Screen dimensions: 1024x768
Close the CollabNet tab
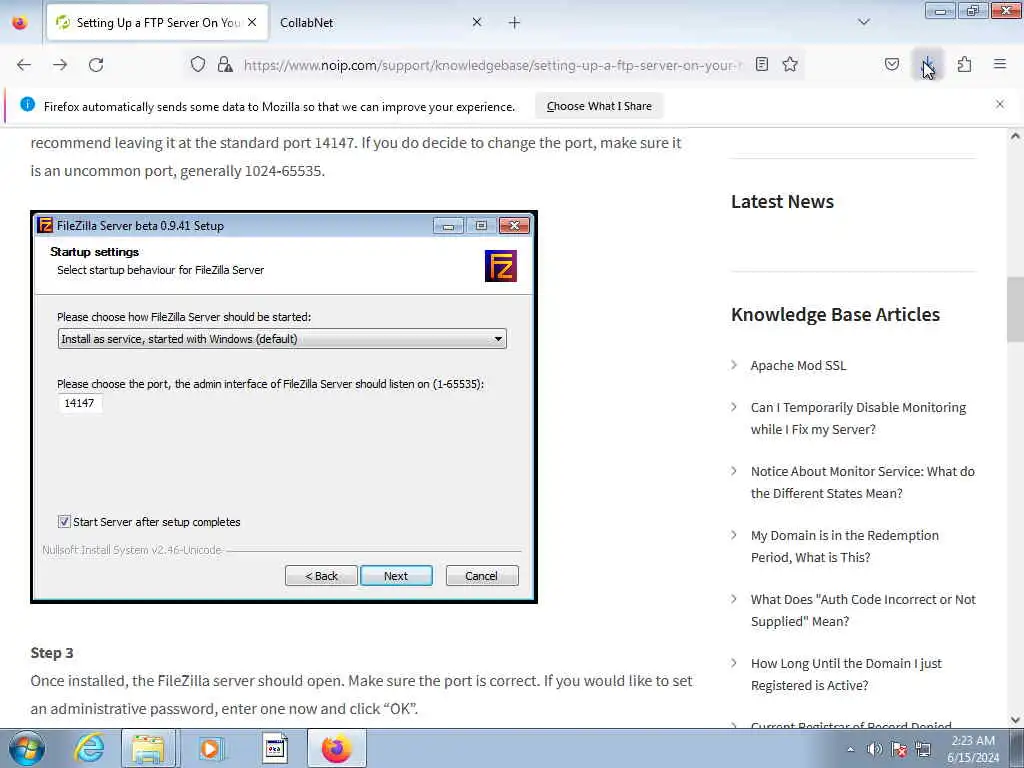[477, 22]
